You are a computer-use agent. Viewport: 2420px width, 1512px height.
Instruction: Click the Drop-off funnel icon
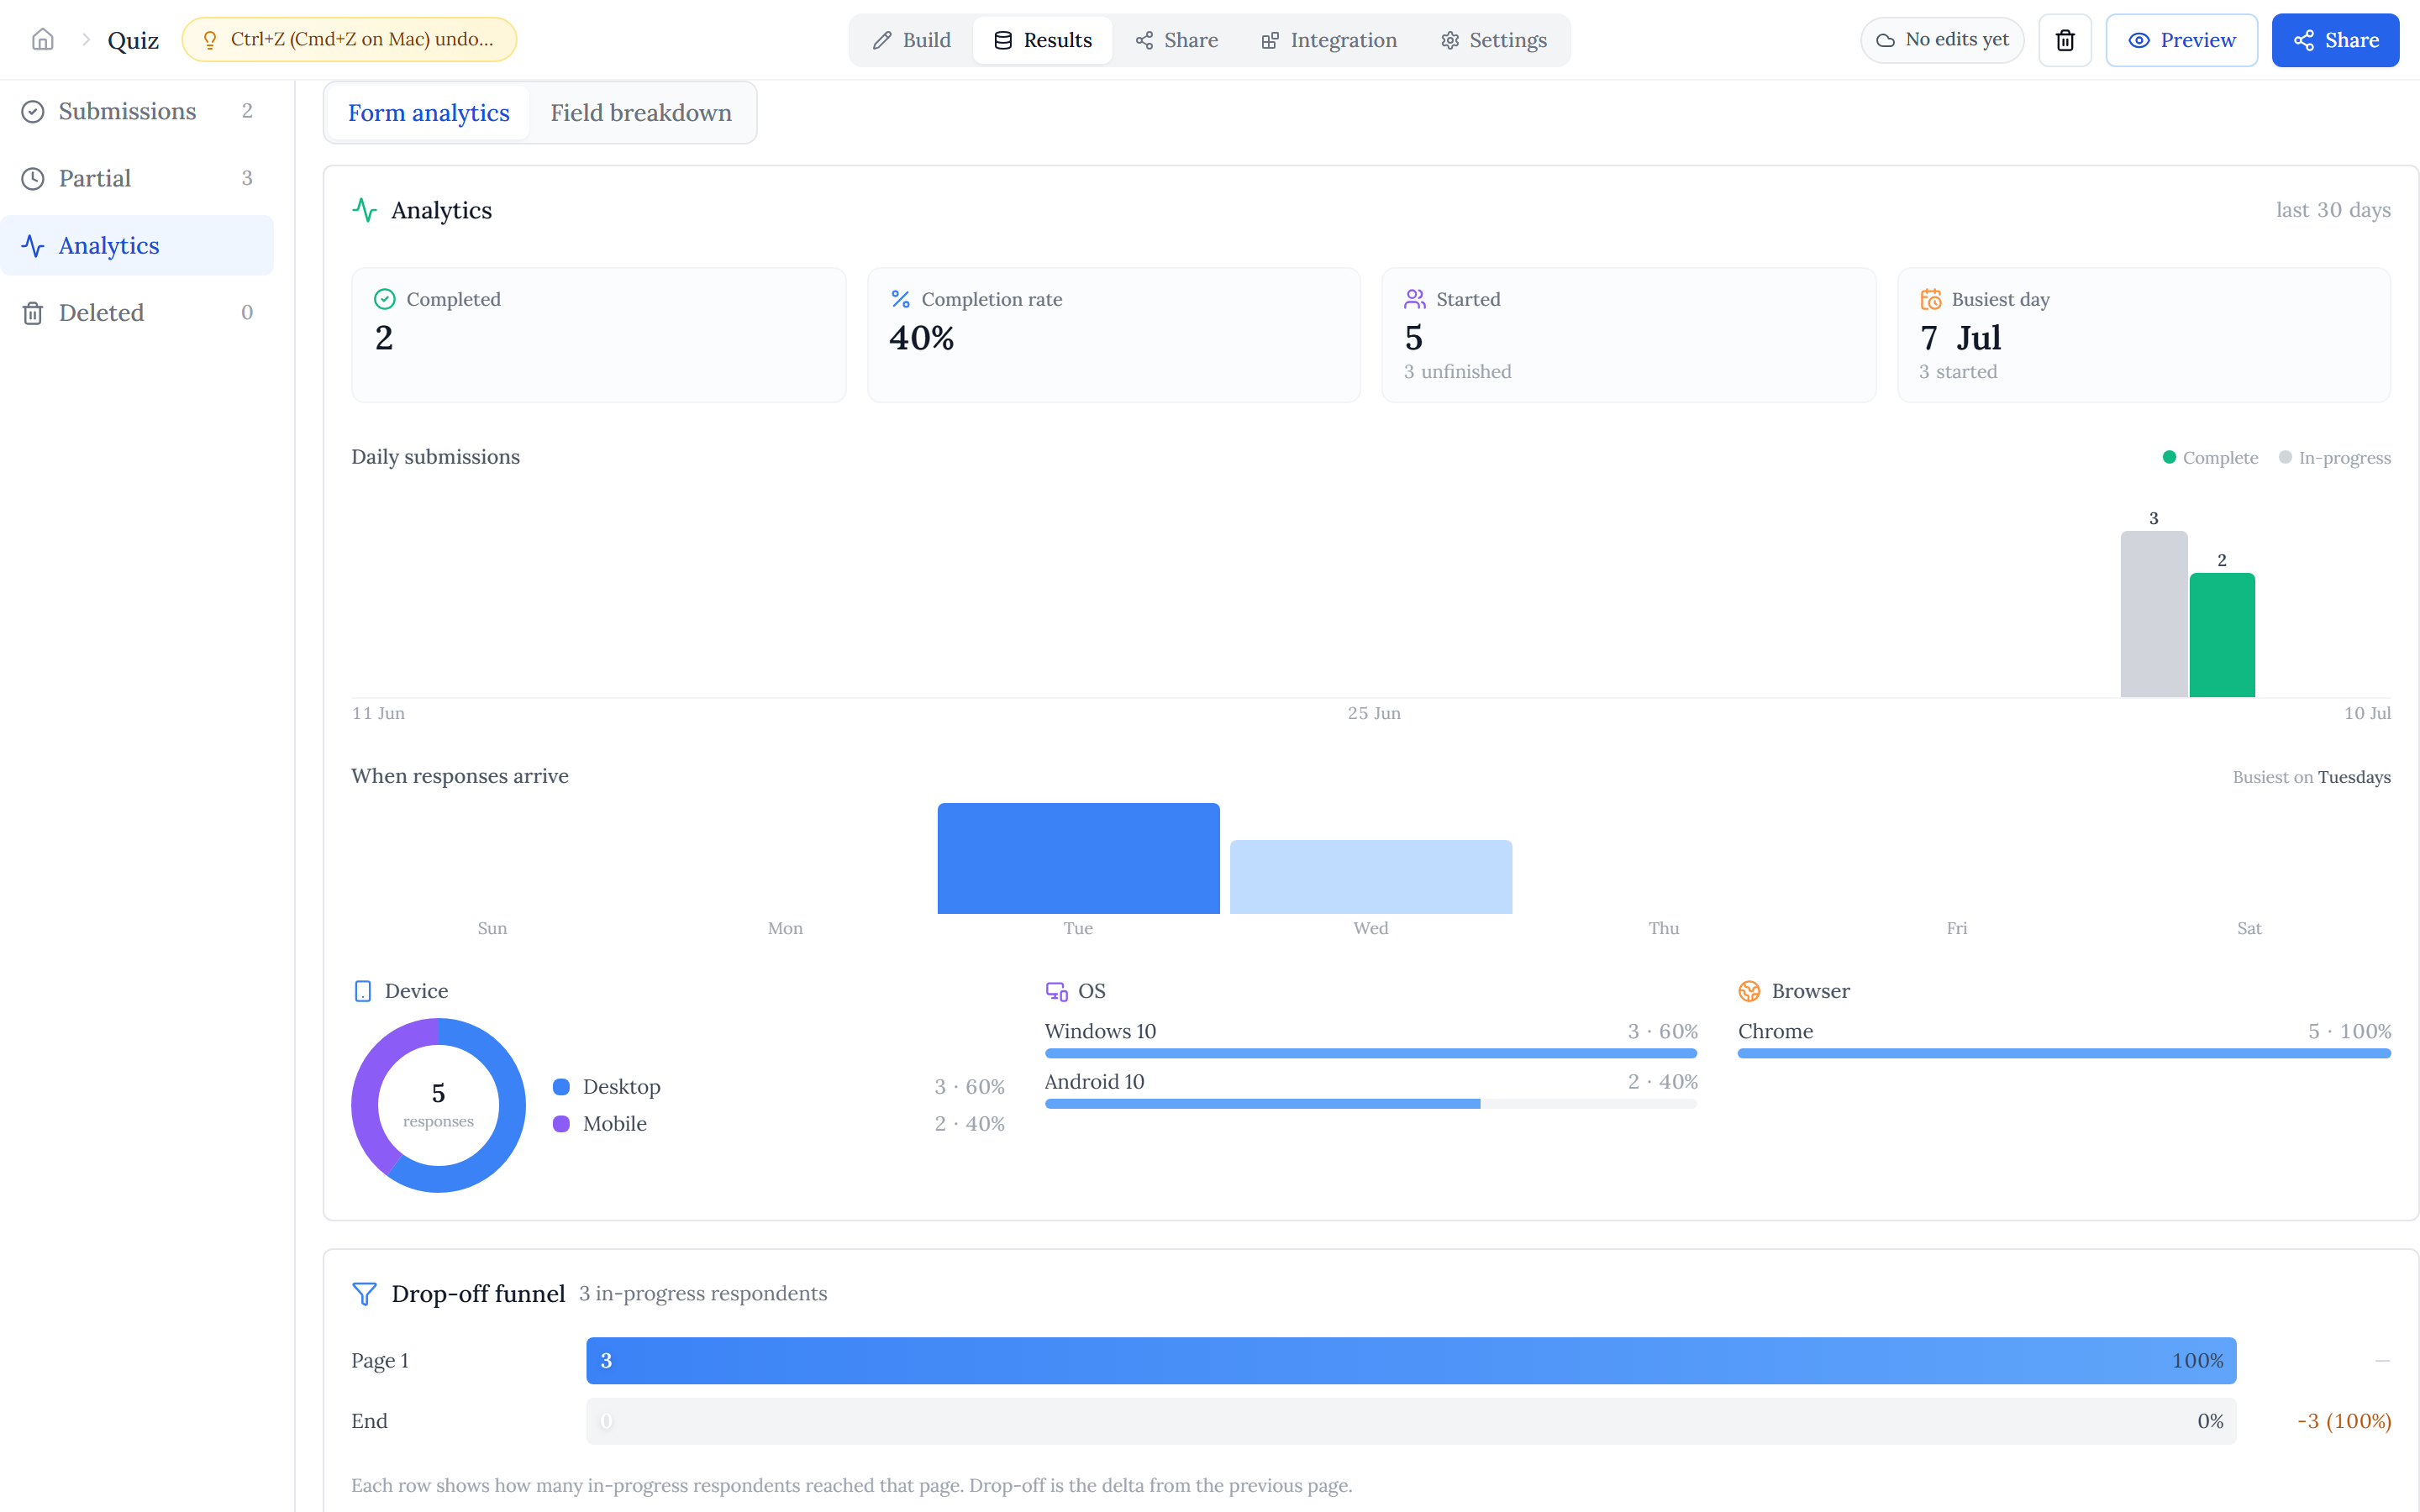click(x=365, y=1294)
